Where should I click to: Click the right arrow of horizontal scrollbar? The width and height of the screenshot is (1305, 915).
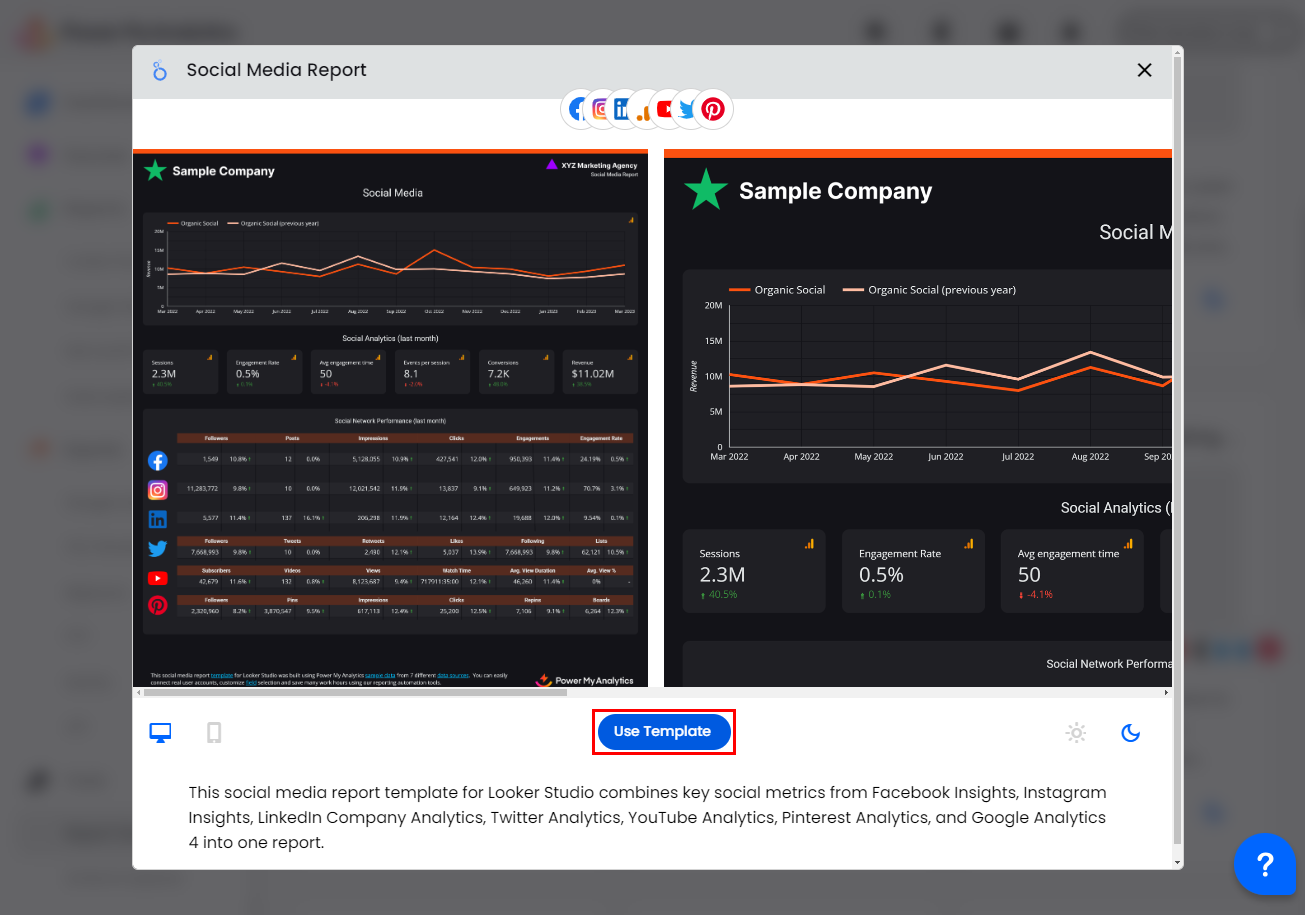tap(1166, 692)
